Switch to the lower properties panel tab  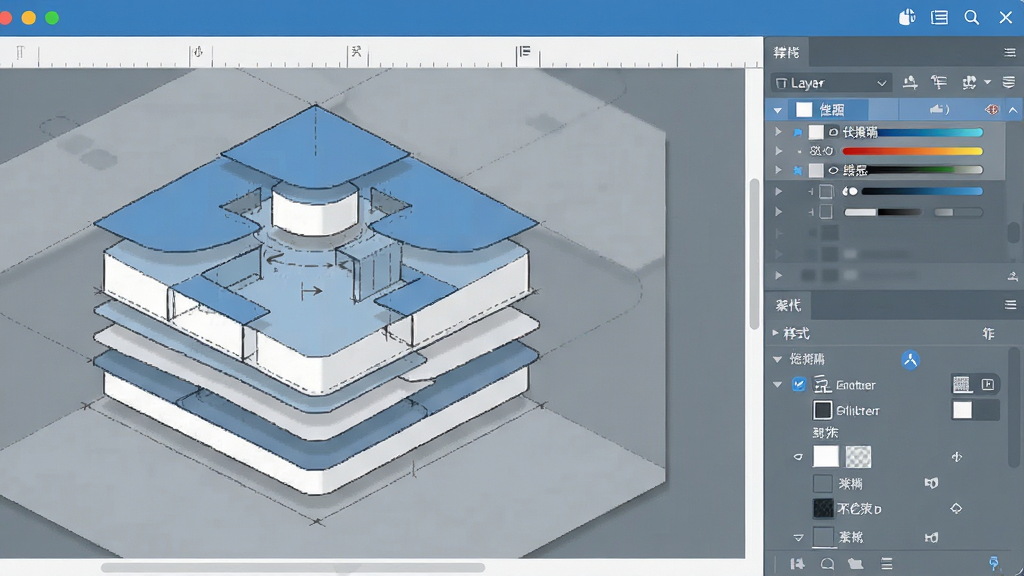(788, 305)
